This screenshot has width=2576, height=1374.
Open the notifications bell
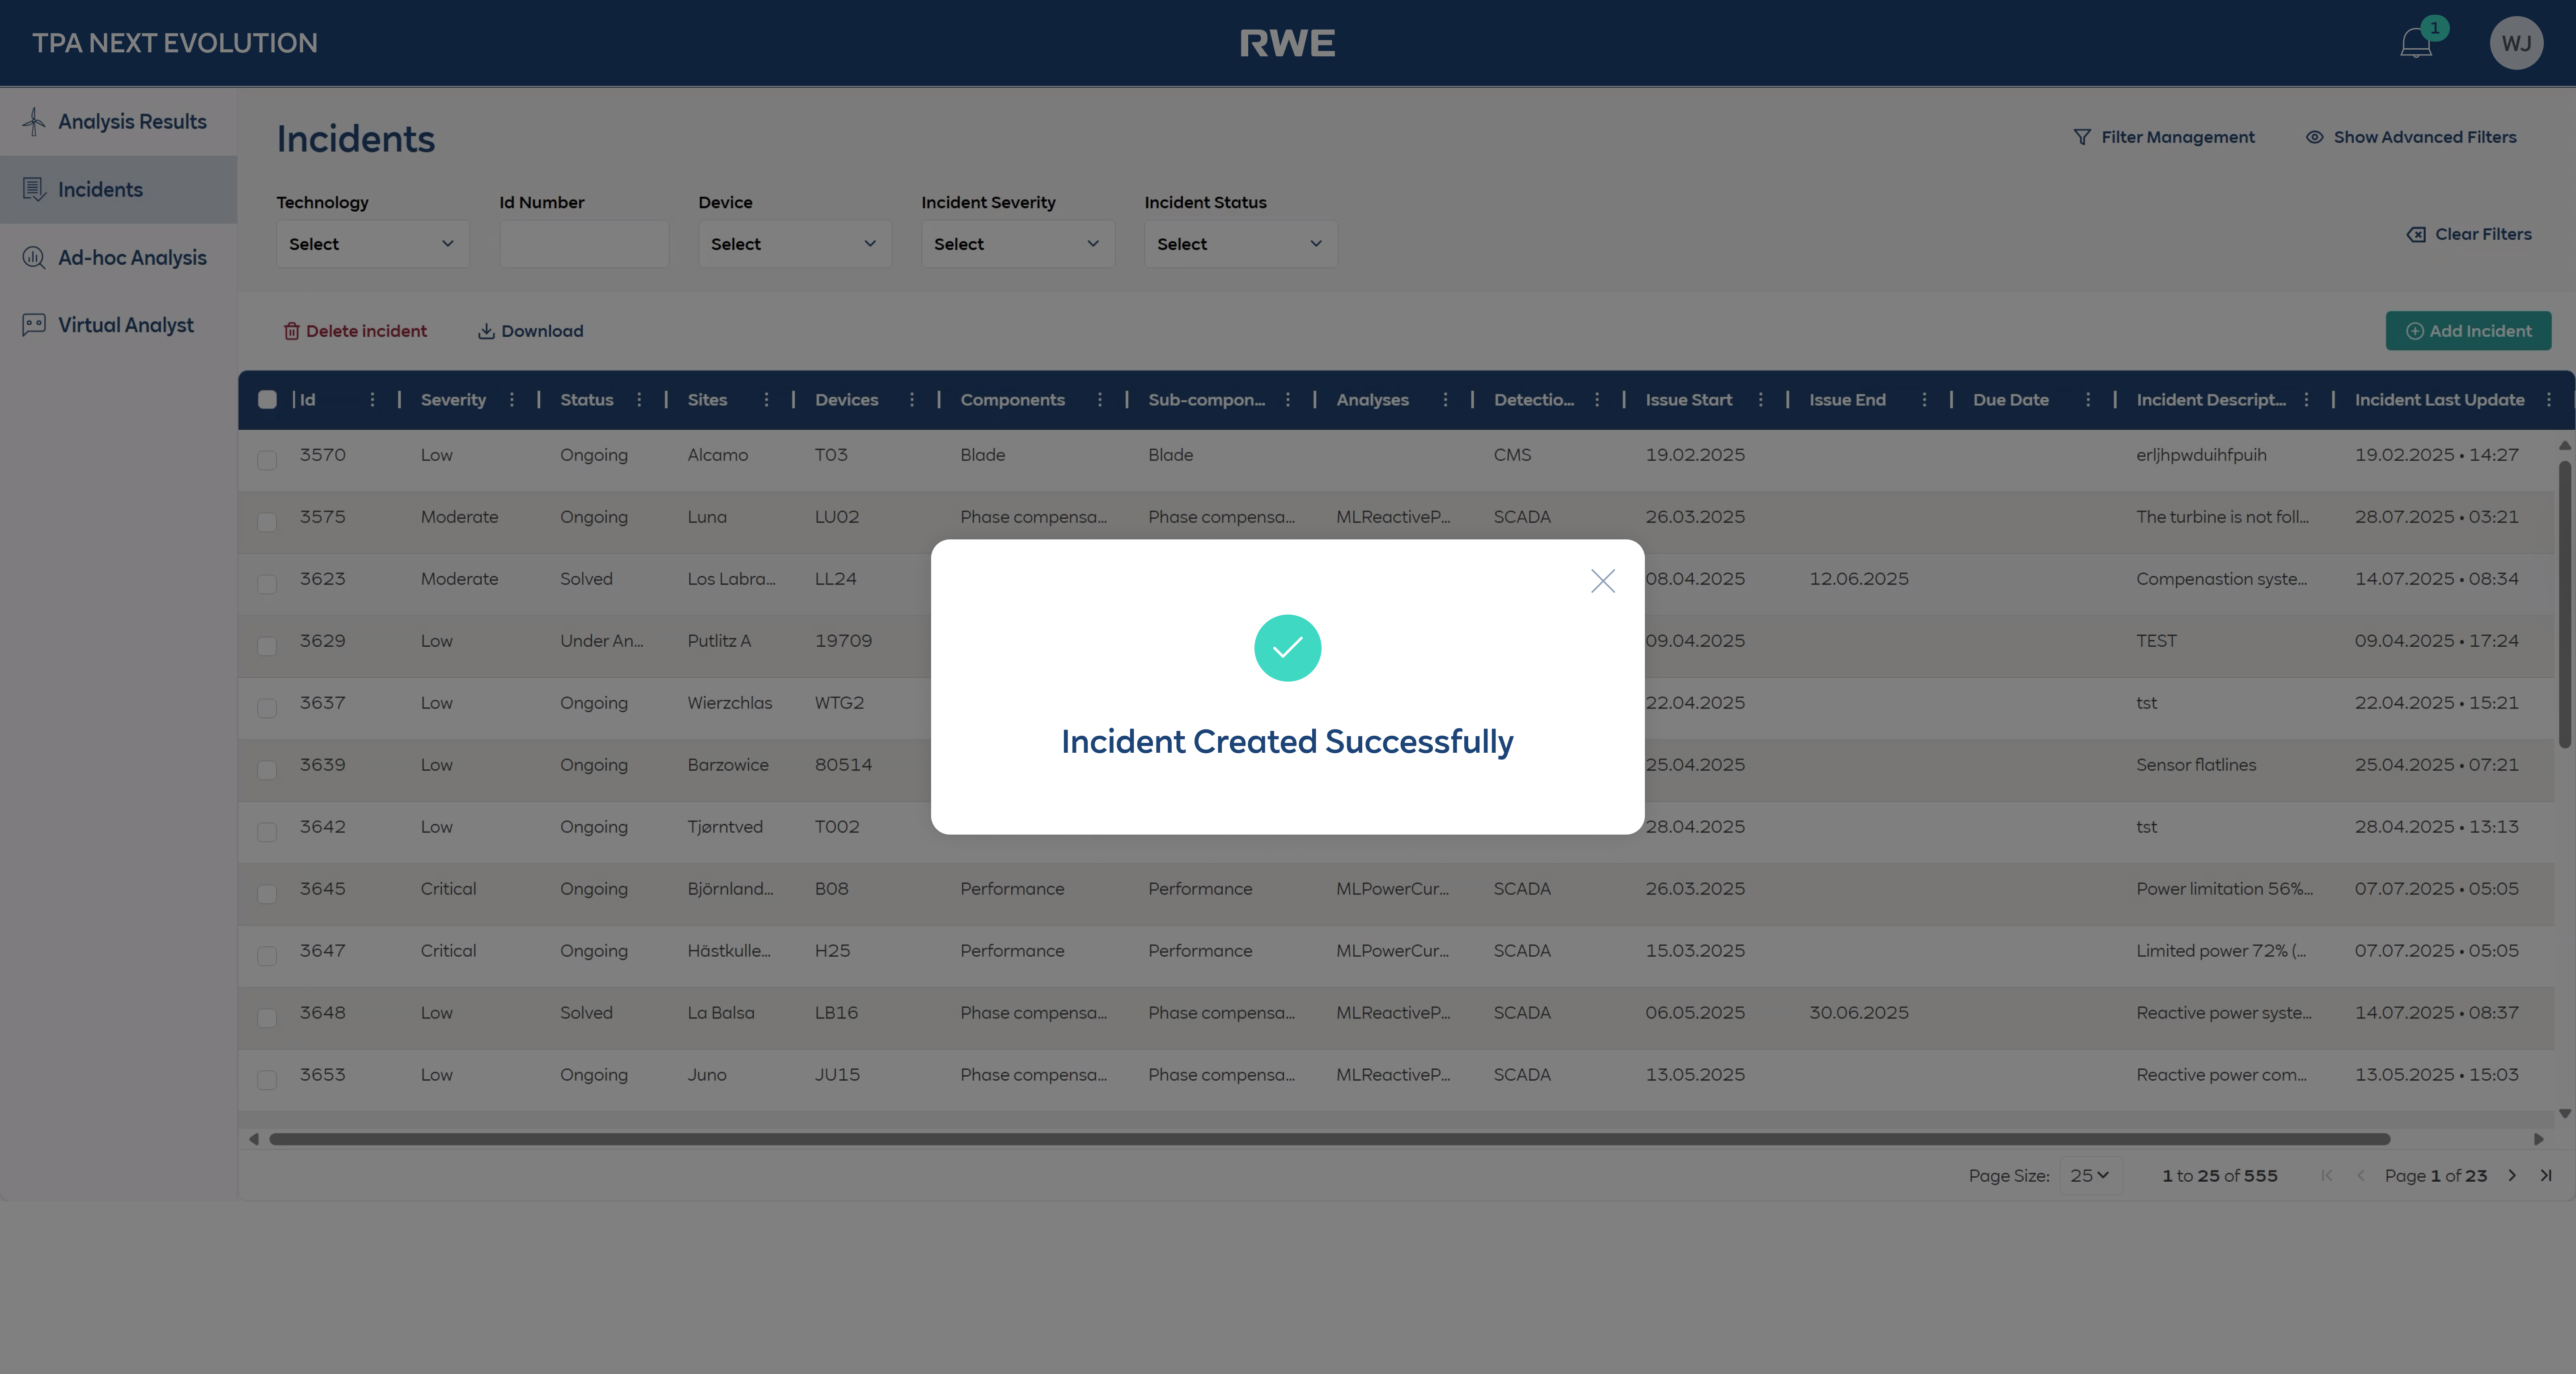(x=2416, y=43)
